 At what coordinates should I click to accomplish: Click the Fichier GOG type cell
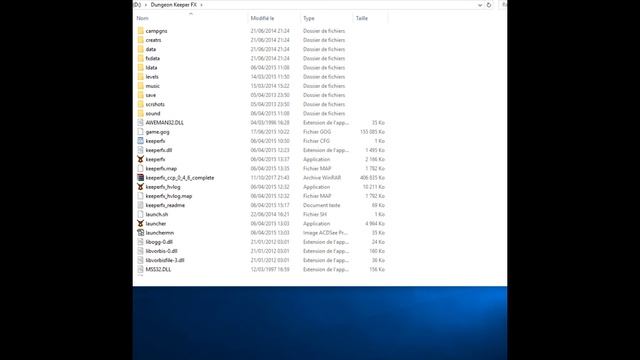(x=317, y=132)
